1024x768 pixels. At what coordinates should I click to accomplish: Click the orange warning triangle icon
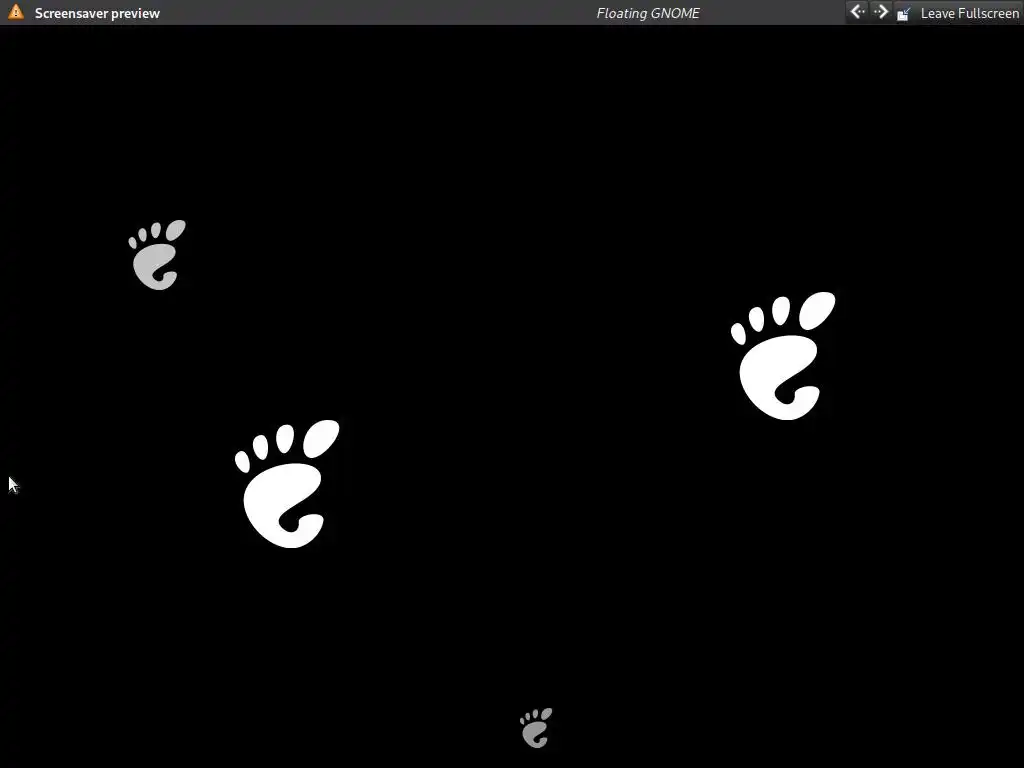click(x=16, y=12)
